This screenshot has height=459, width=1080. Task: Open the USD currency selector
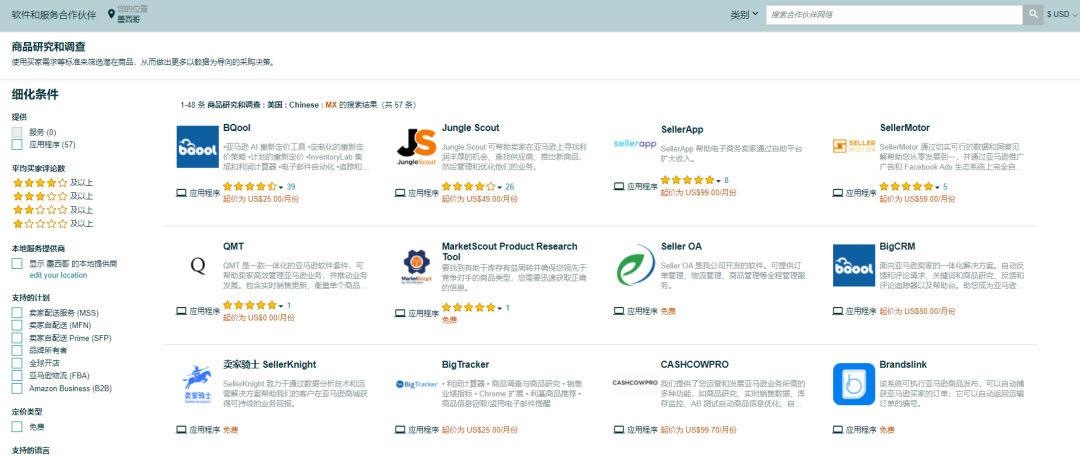1059,15
